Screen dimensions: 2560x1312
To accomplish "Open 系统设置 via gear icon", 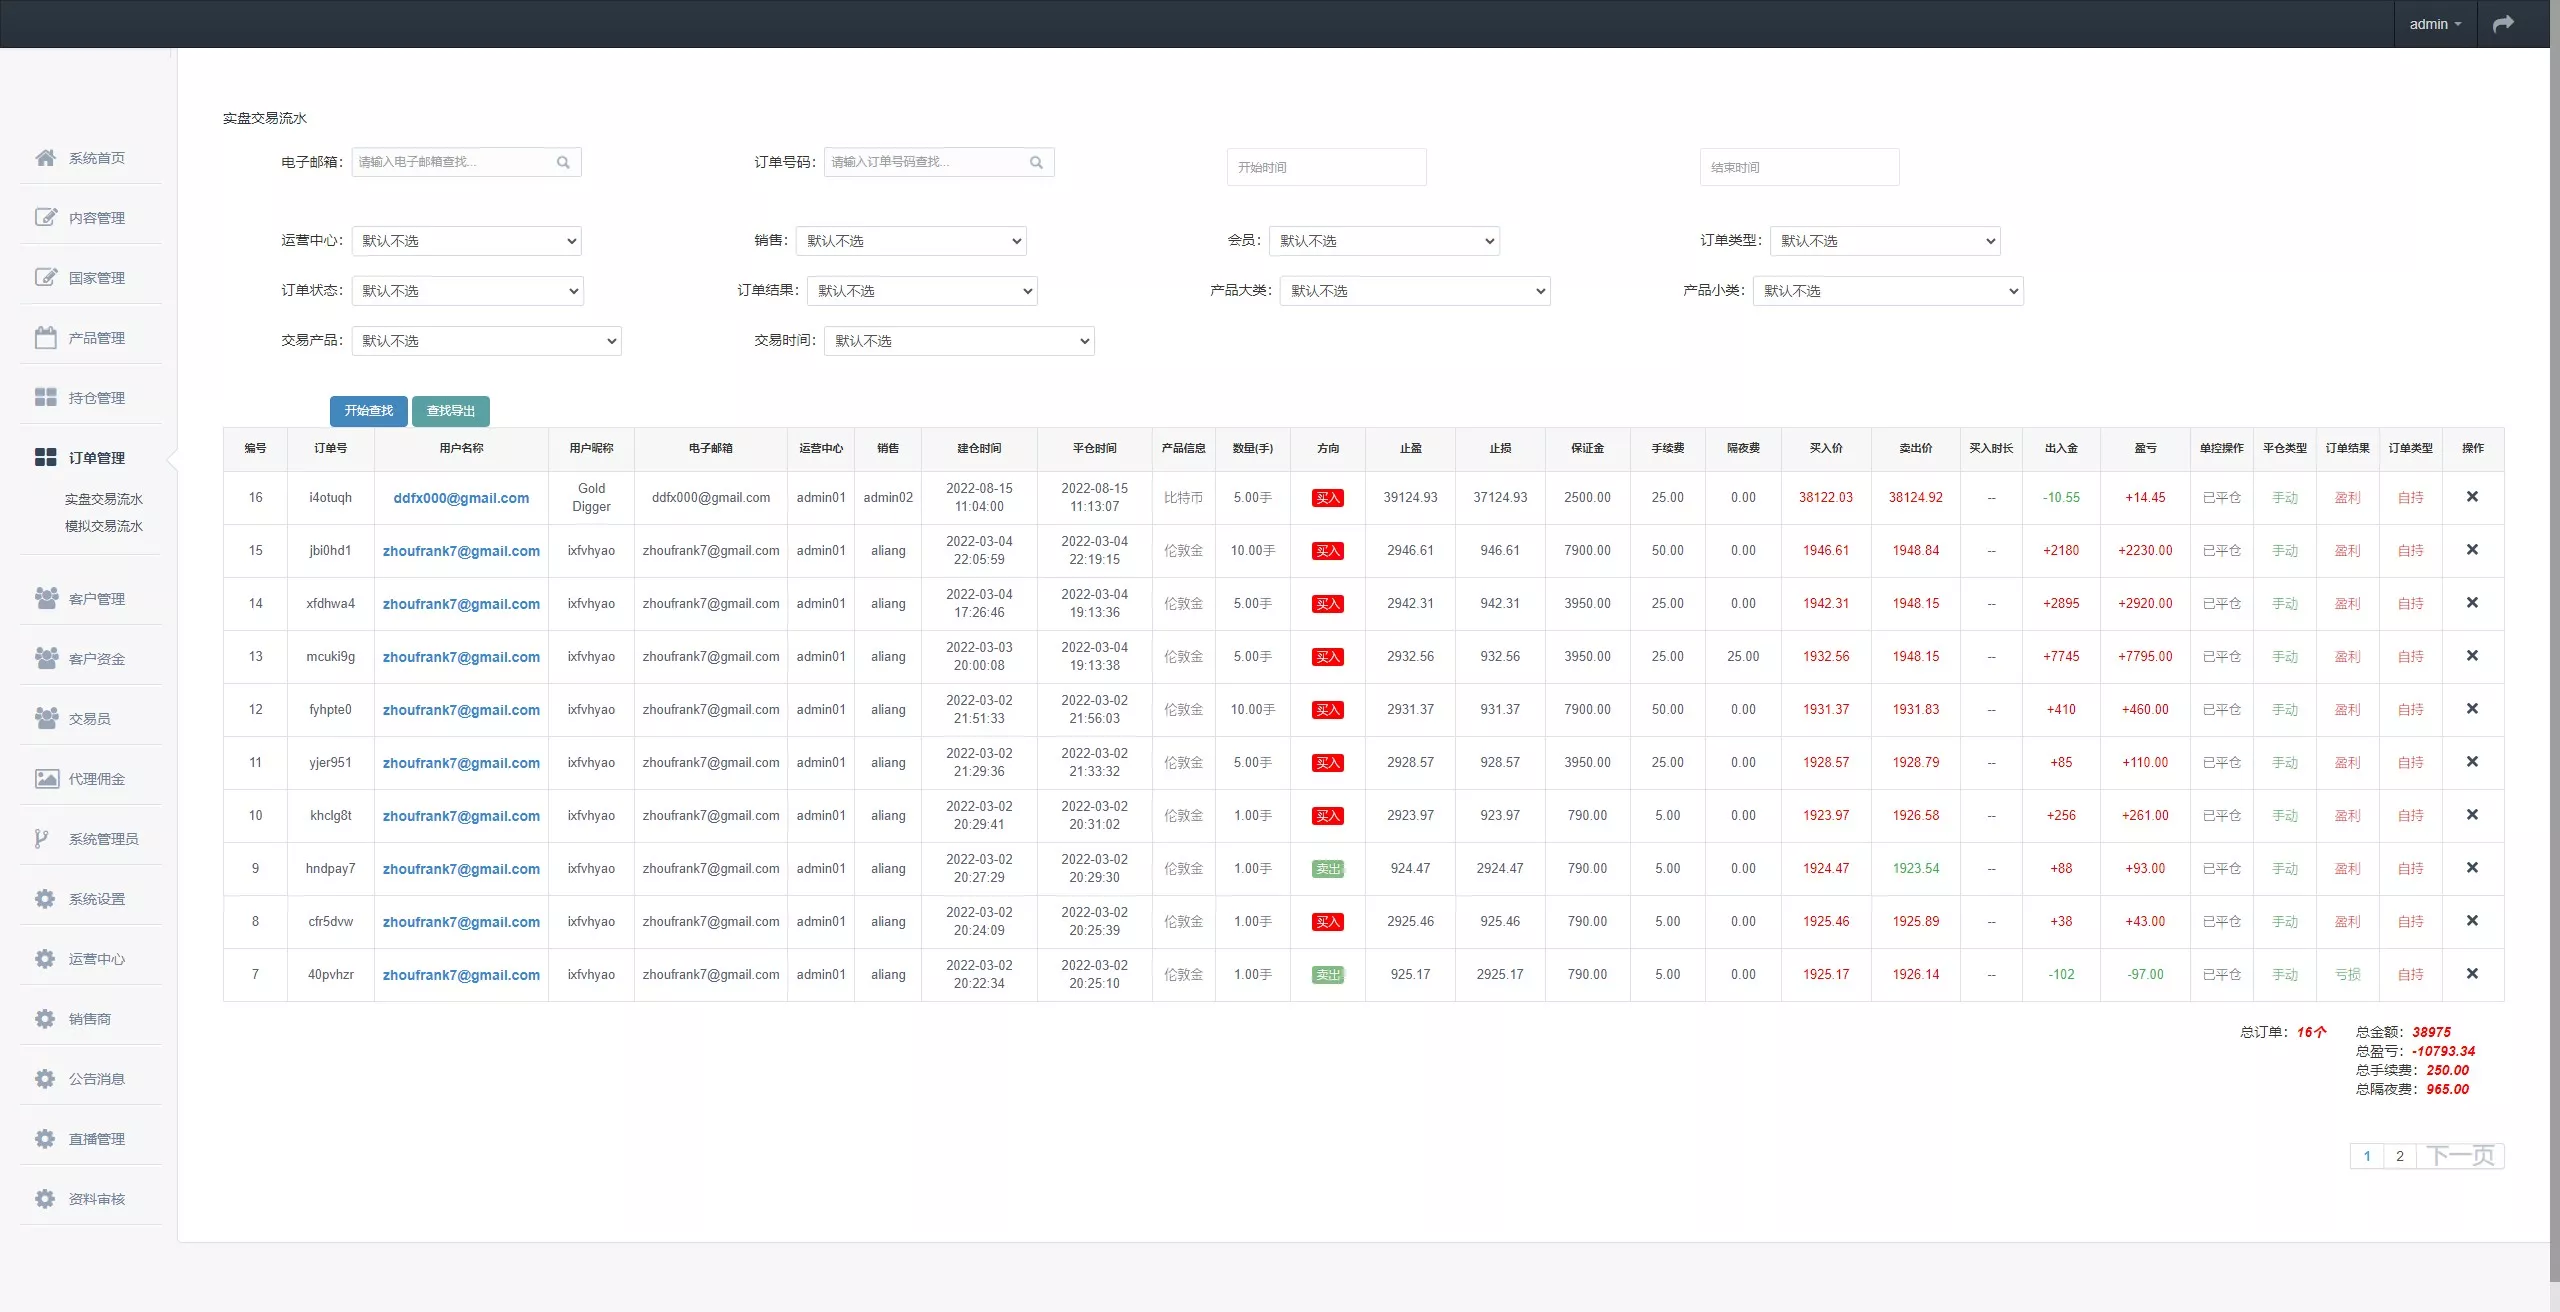I will (x=46, y=899).
